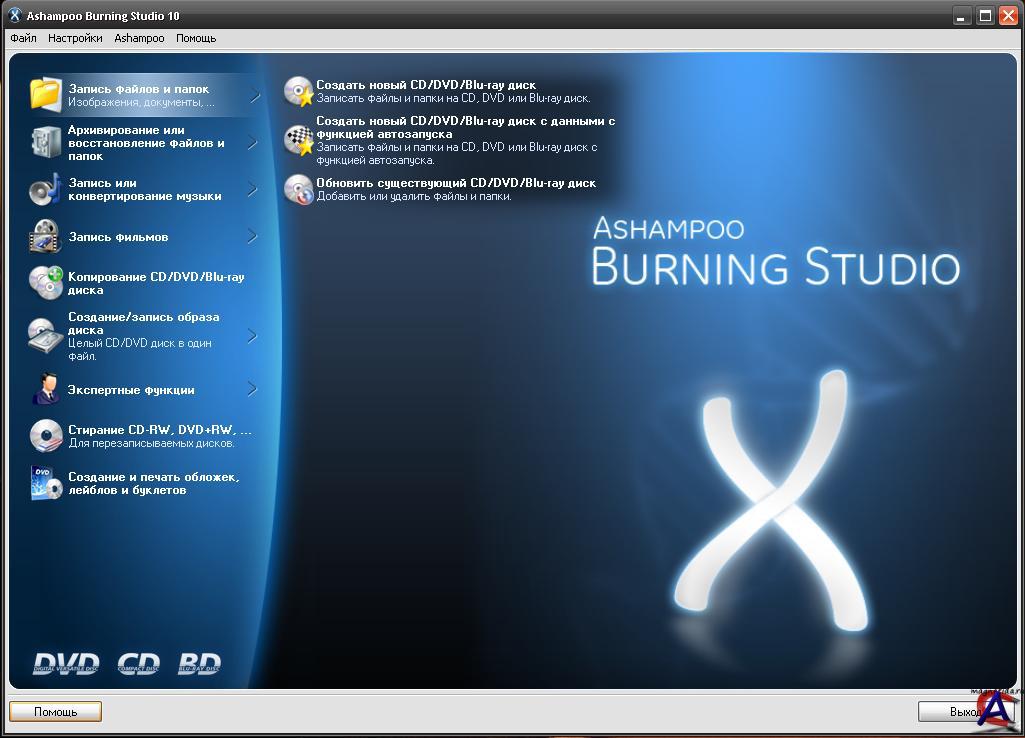1025x738 pixels.
Task: Open the Файл menu
Action: tap(23, 38)
